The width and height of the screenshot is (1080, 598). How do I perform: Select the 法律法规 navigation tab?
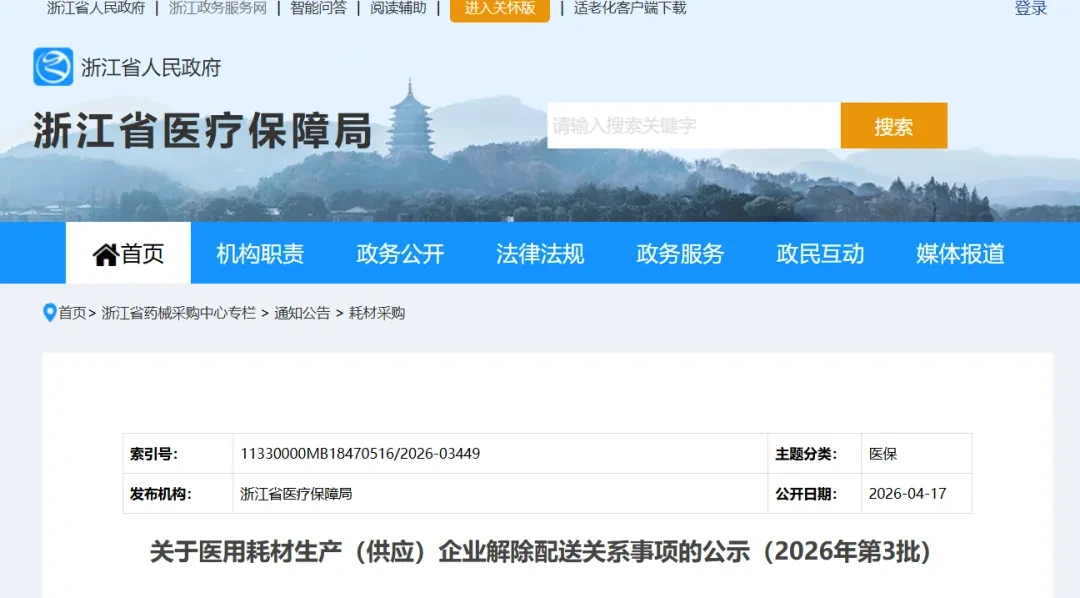coord(540,254)
